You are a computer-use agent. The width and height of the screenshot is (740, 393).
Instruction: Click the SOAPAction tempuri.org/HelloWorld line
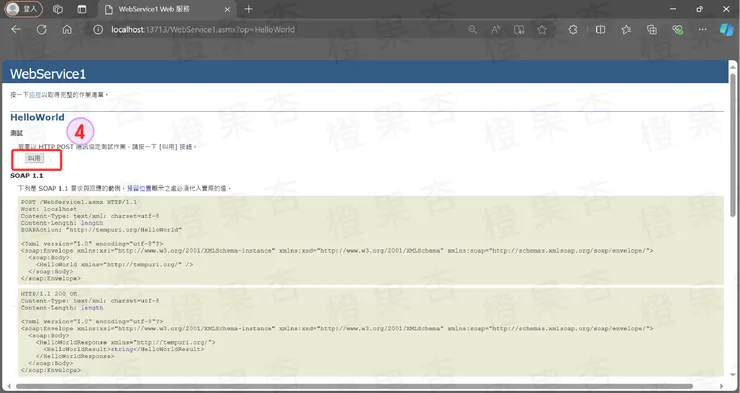[x=101, y=230]
